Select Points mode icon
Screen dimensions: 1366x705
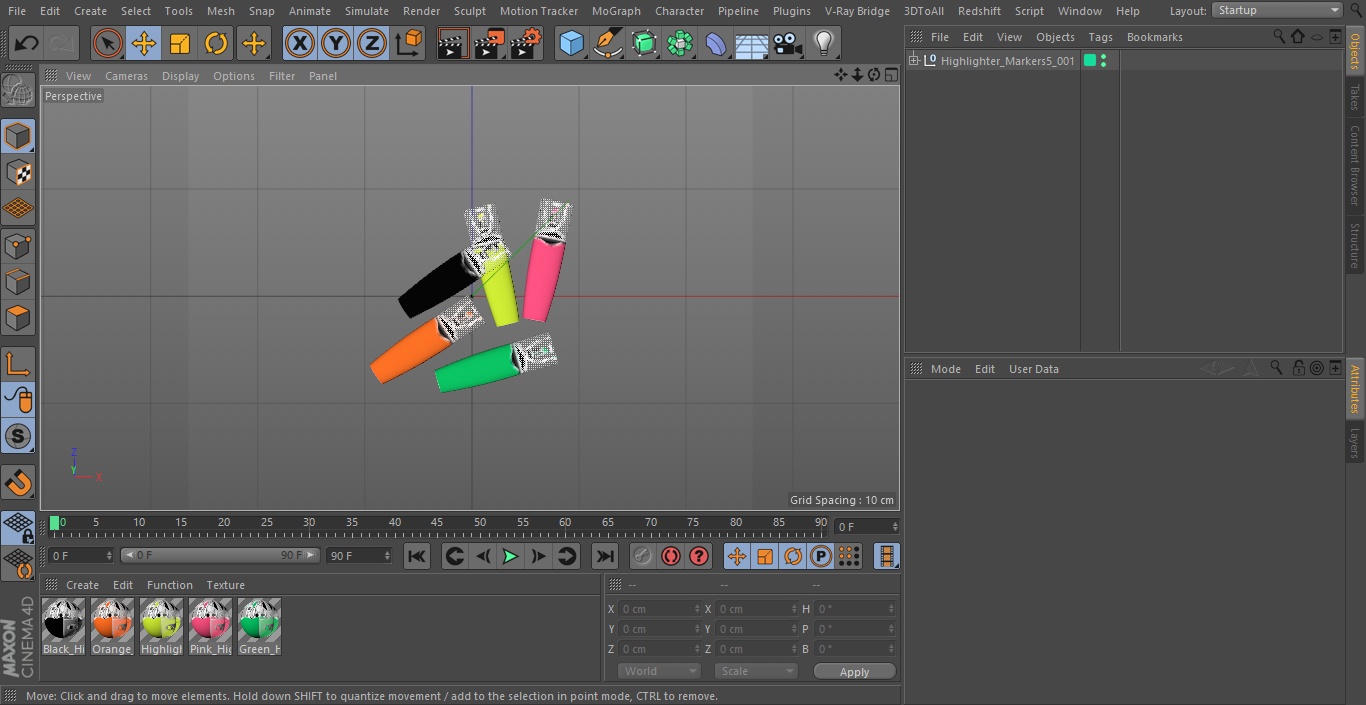[18, 245]
